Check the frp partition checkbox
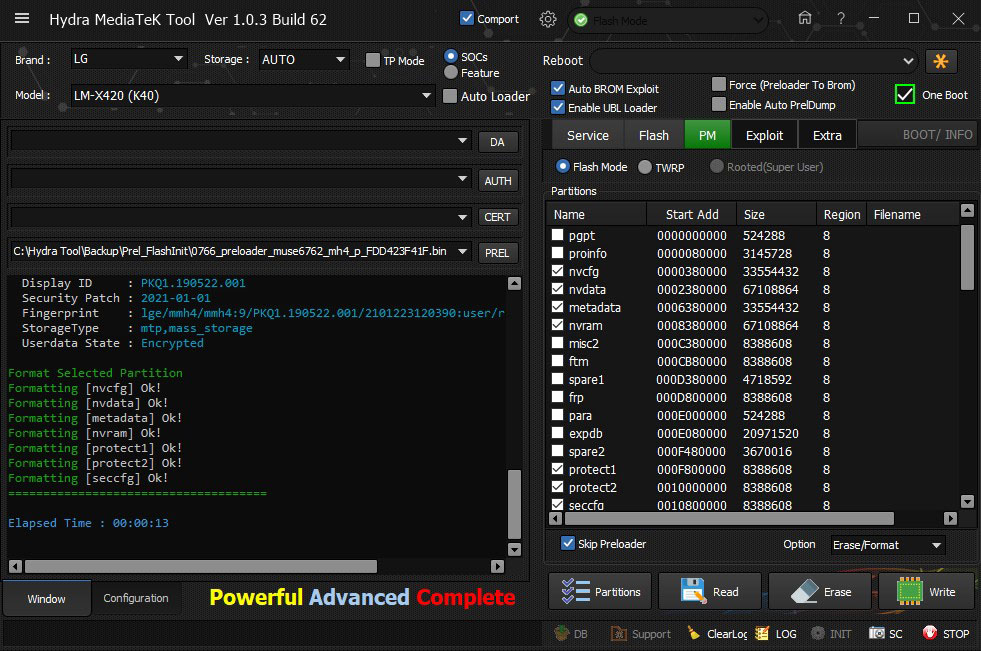Viewport: 981px width, 651px height. click(558, 397)
